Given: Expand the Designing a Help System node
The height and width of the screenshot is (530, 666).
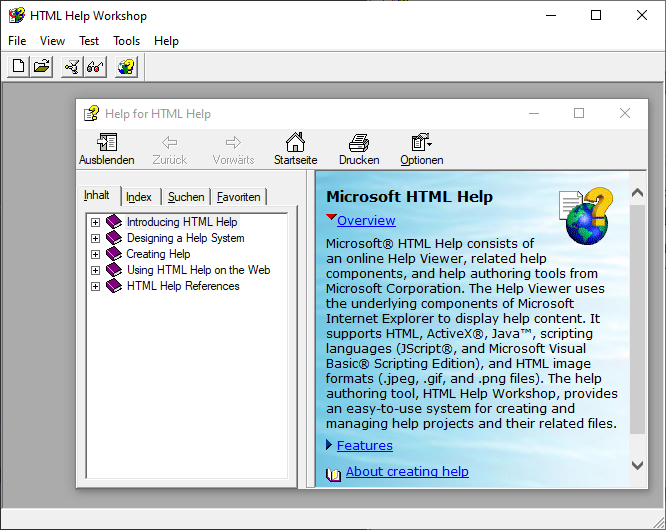Looking at the screenshot, I should 96,238.
